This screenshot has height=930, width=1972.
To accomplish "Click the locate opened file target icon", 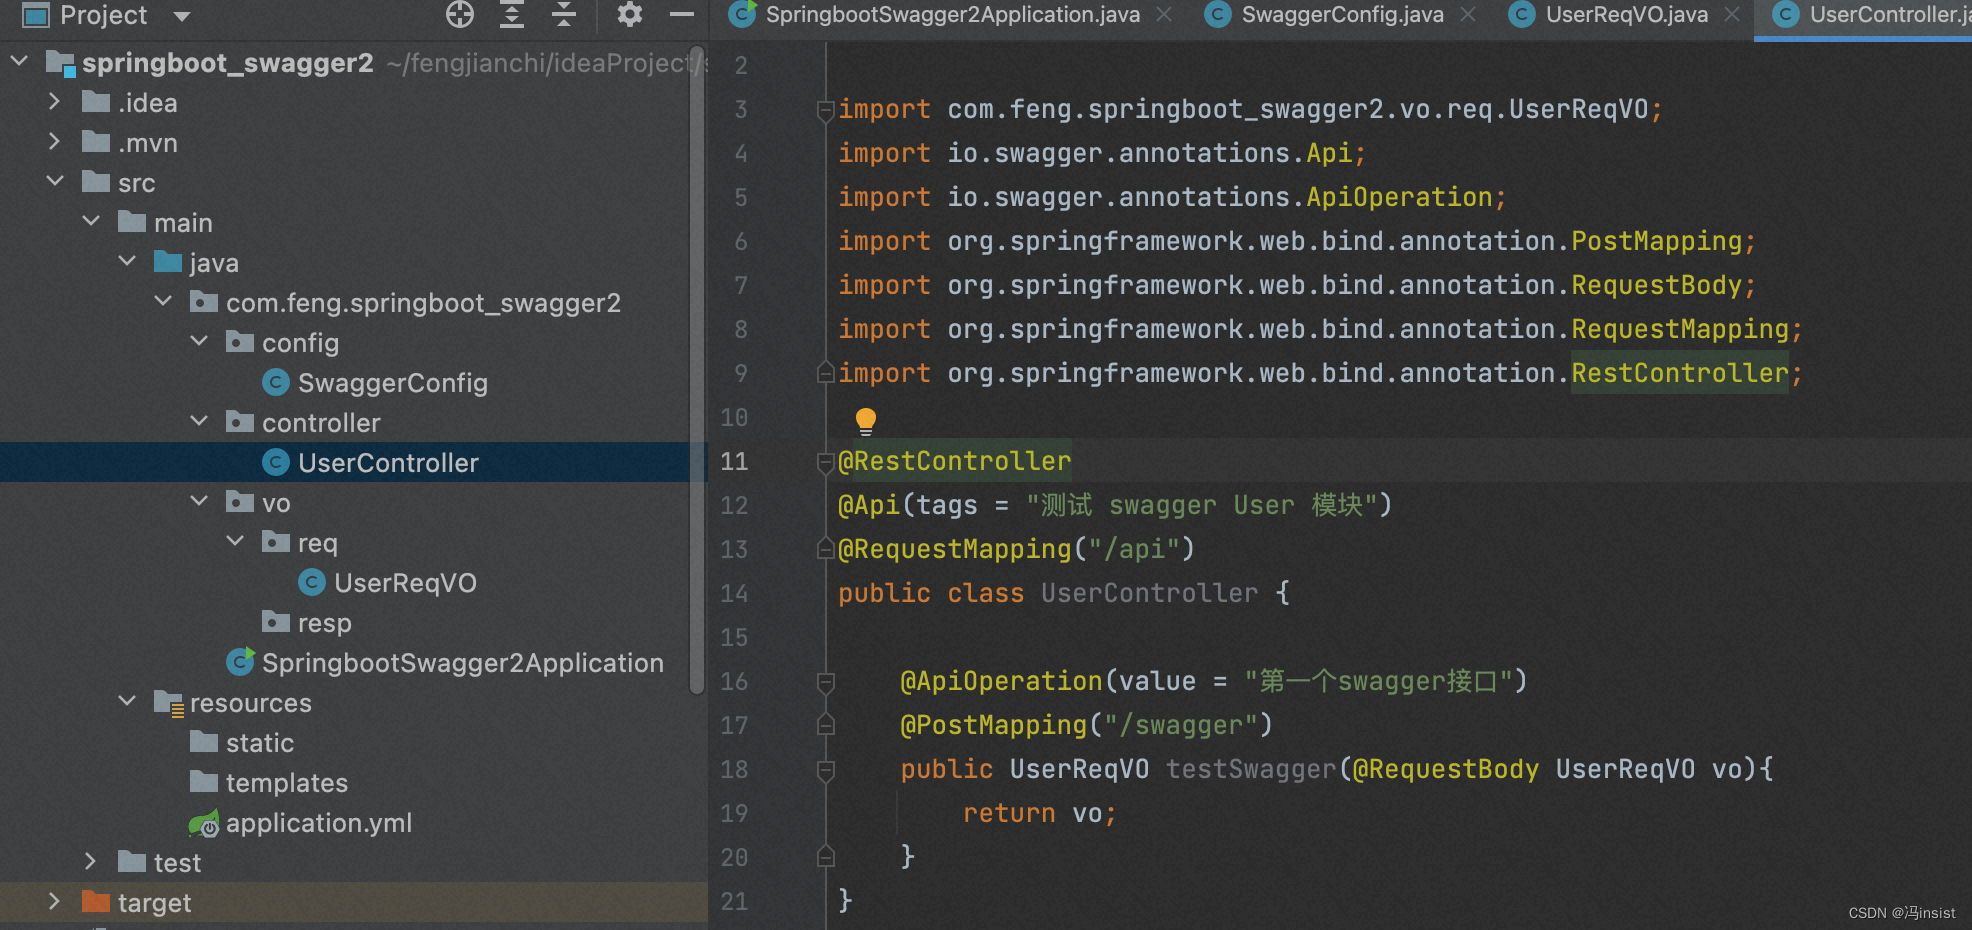I will tap(460, 15).
